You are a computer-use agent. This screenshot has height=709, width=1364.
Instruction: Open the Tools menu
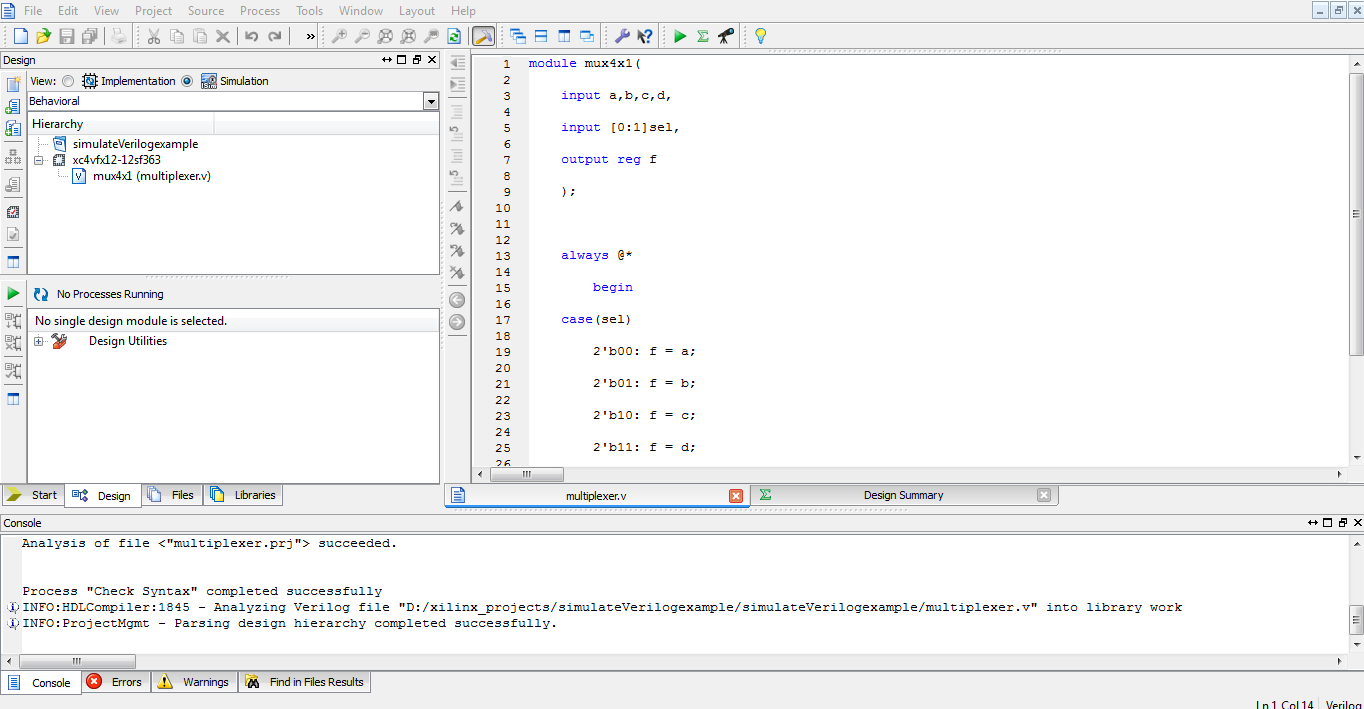[309, 11]
